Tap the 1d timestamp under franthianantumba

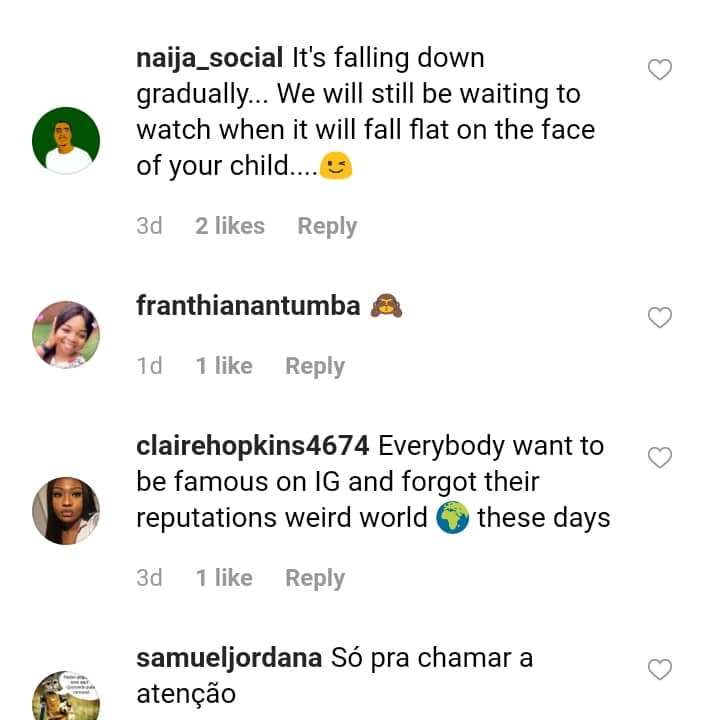149,366
